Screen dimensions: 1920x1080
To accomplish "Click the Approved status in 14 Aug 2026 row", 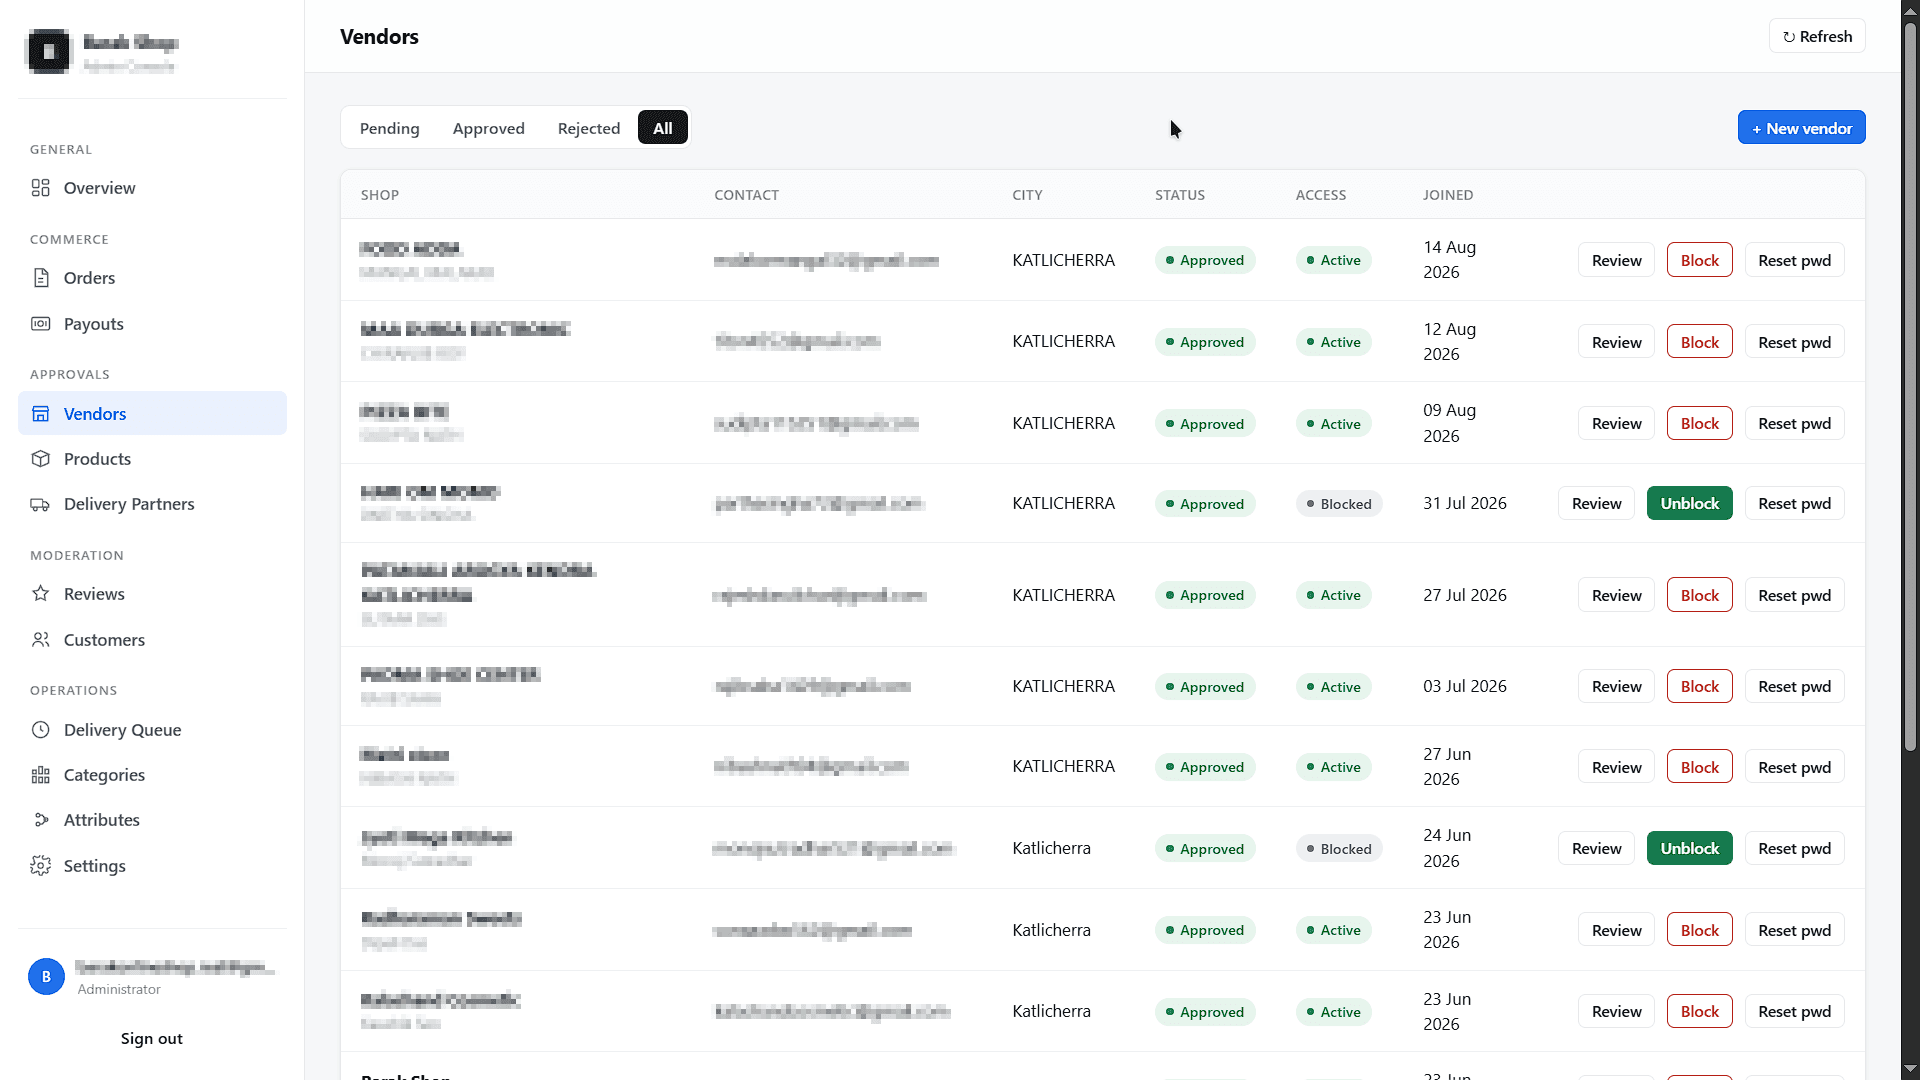I will click(1205, 260).
